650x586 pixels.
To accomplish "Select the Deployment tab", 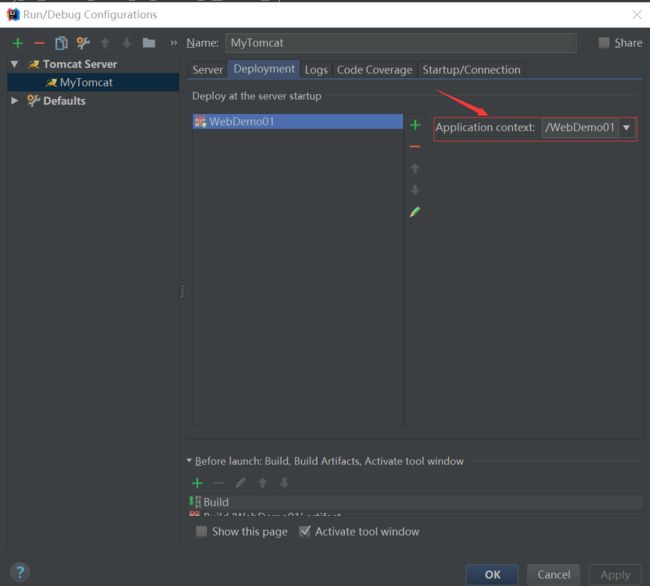I will [x=264, y=69].
